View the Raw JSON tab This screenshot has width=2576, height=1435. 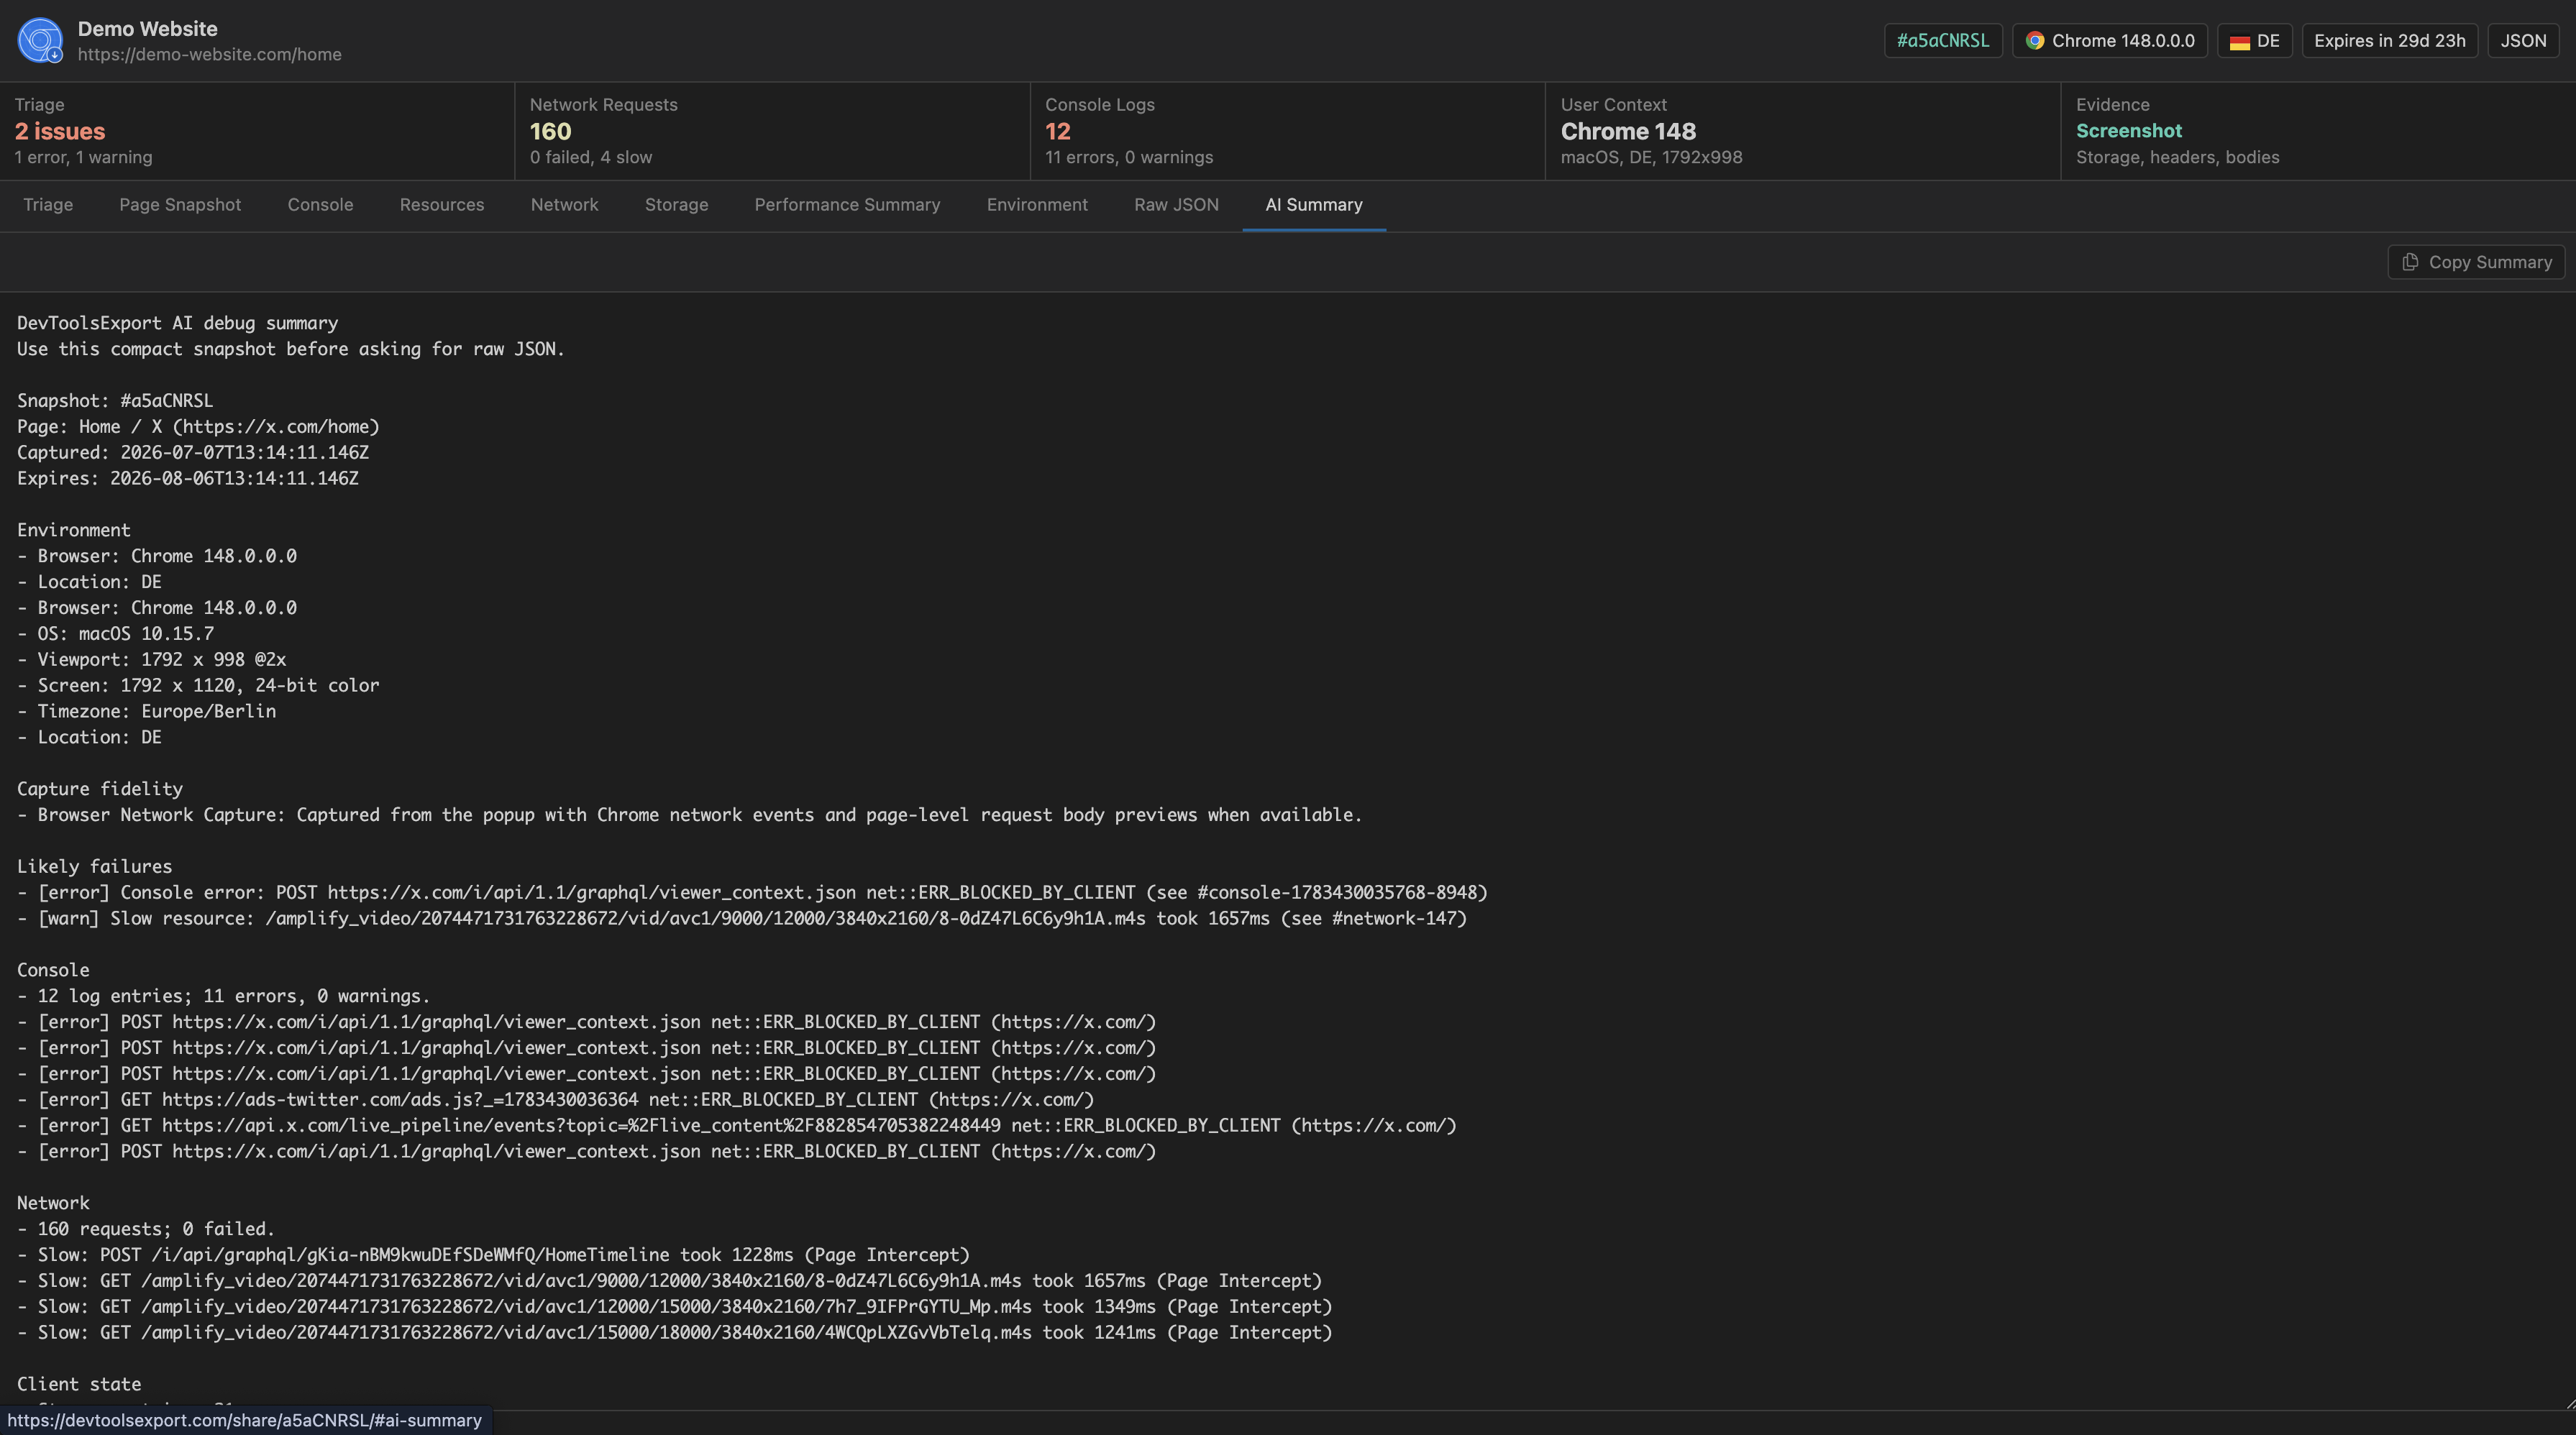click(x=1176, y=205)
